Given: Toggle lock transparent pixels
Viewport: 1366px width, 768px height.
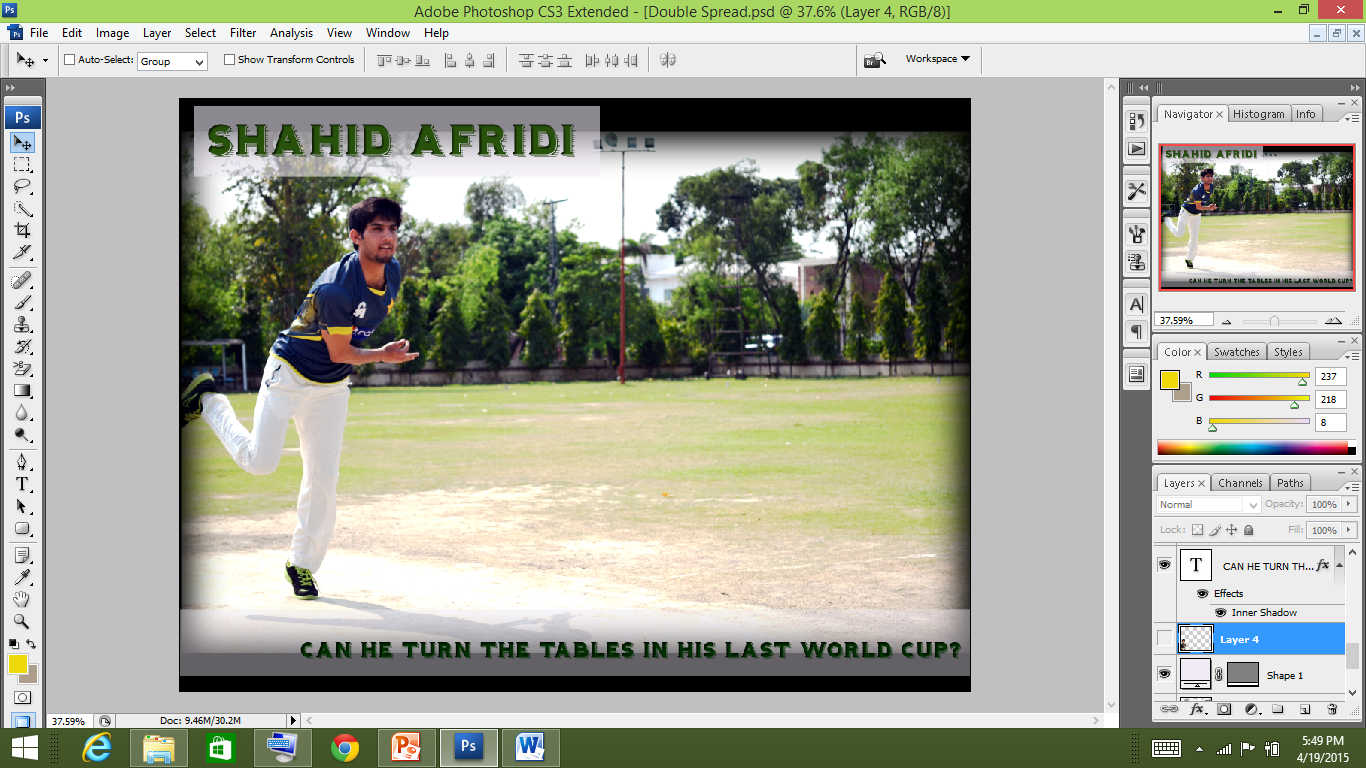Looking at the screenshot, I should [1198, 530].
